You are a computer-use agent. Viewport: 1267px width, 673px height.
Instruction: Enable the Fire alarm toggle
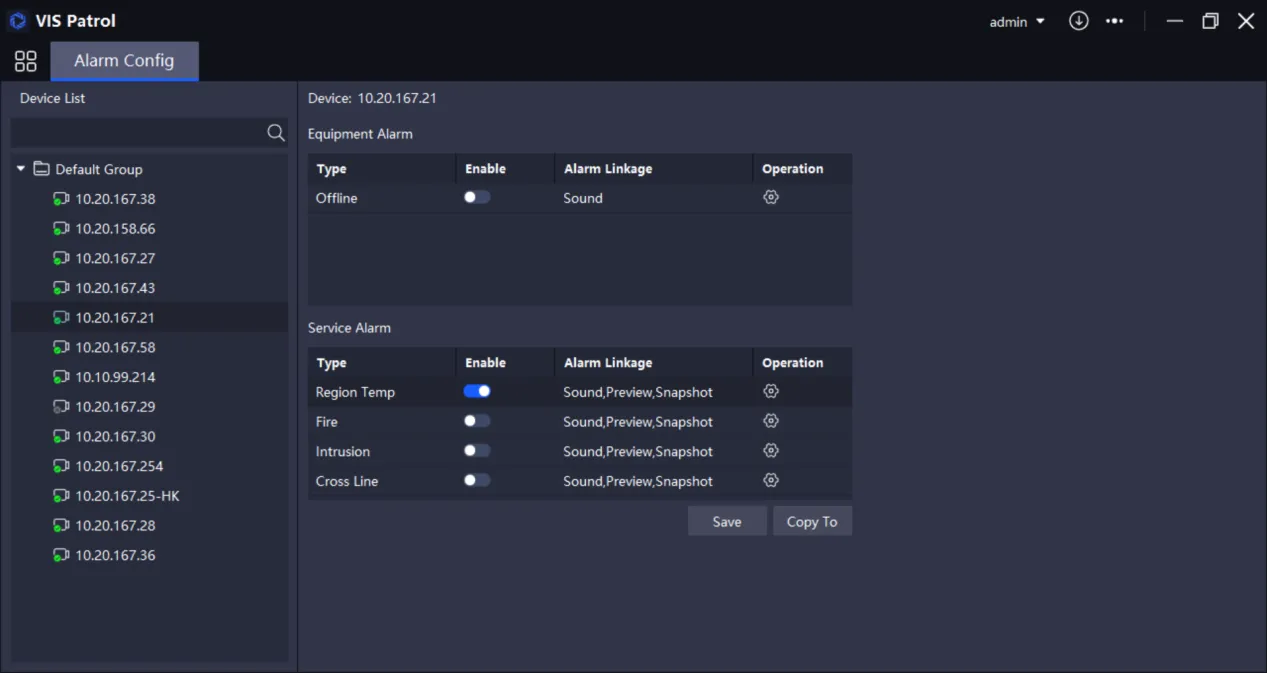tap(477, 421)
